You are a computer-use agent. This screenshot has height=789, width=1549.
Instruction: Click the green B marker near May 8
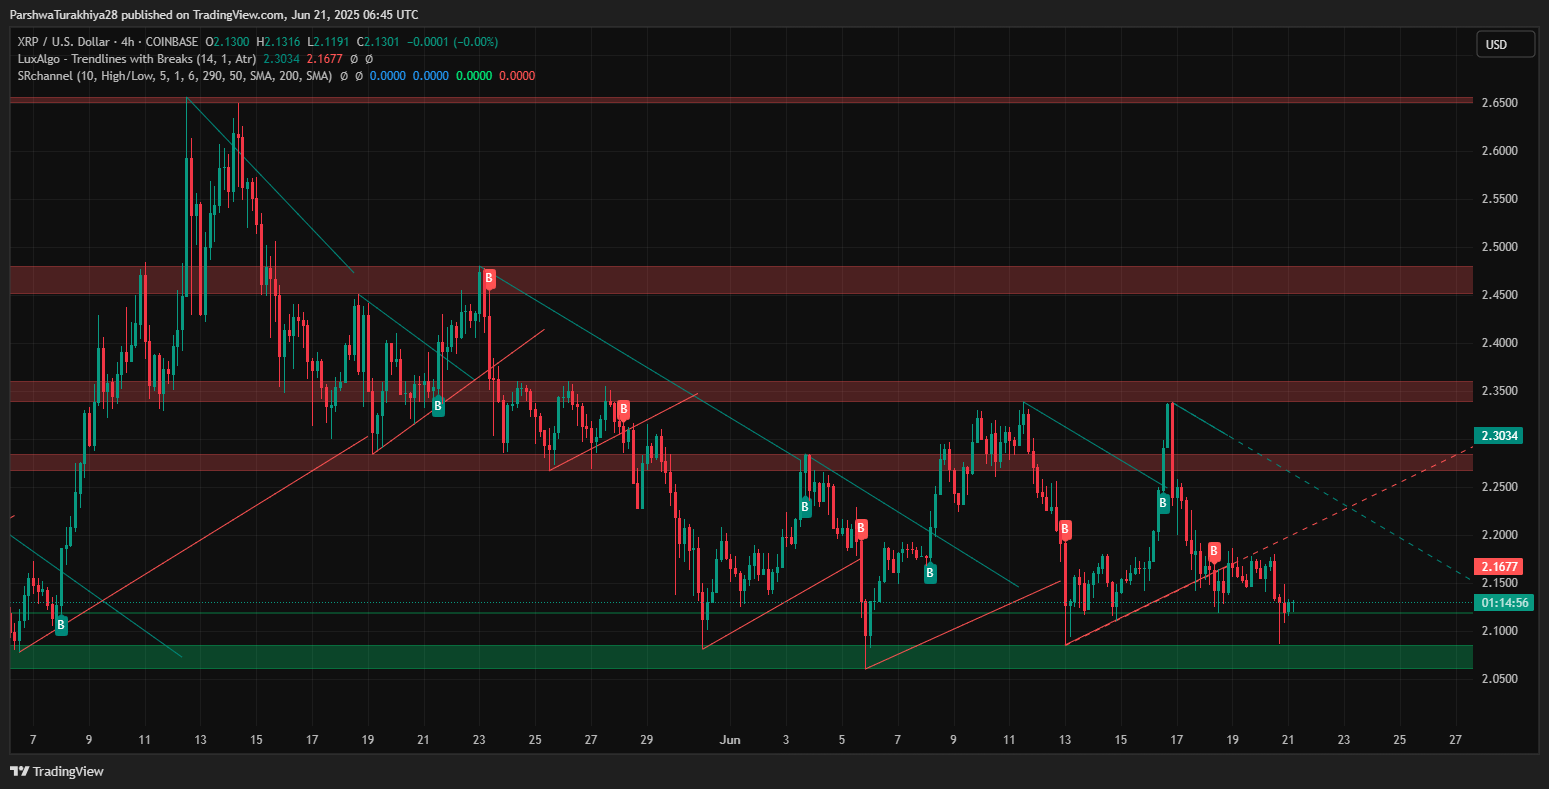[x=61, y=625]
